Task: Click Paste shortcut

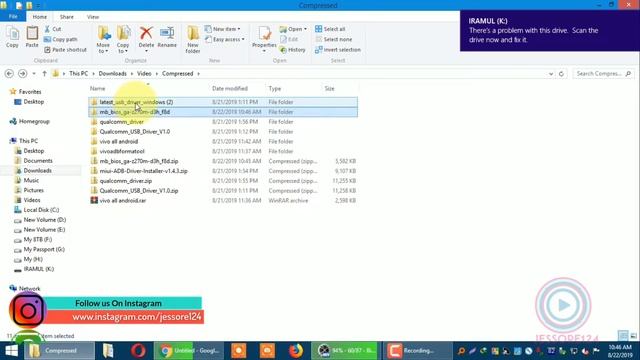Action: (65, 49)
